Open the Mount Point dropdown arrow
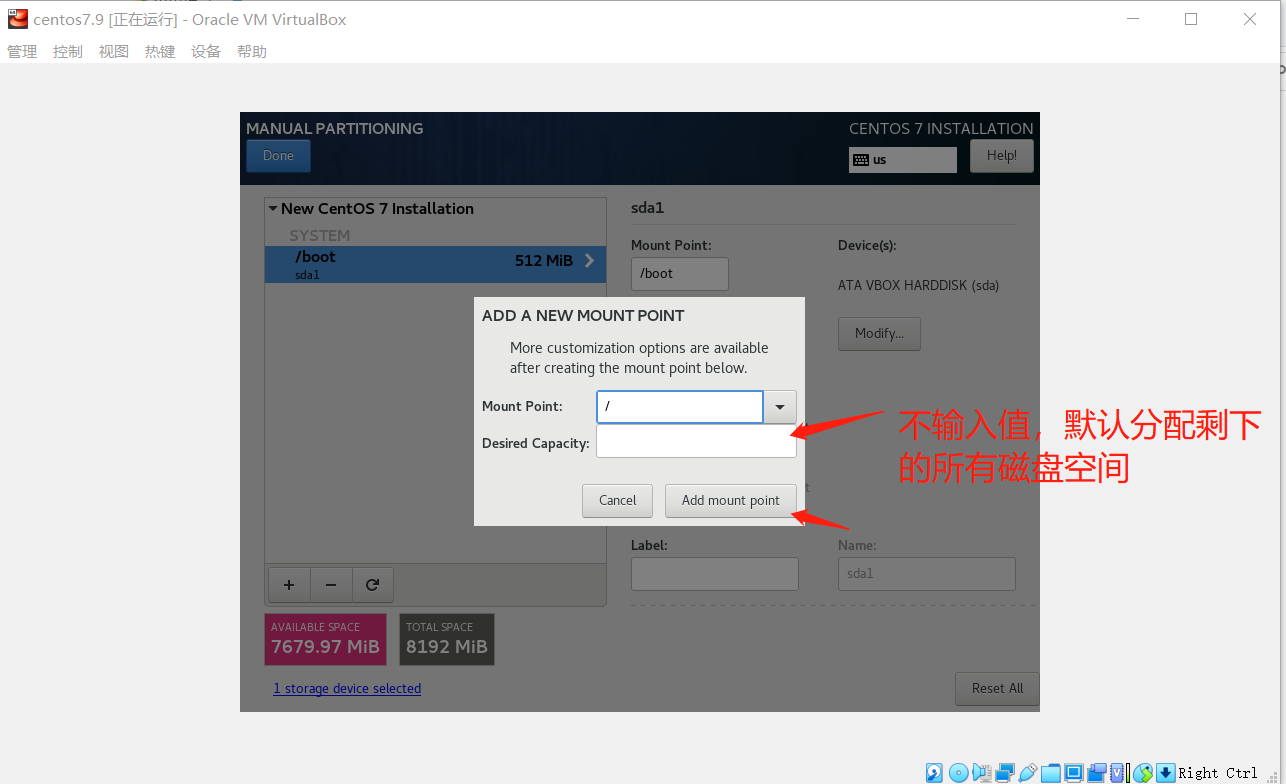The width and height of the screenshot is (1286, 784). click(x=780, y=407)
